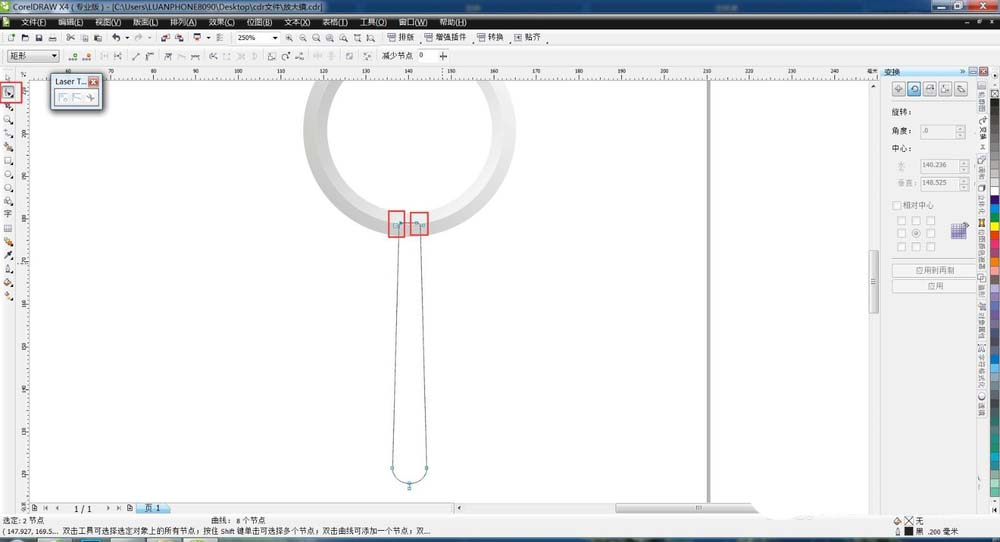Click the 应用到再制 button
Image resolution: width=1000 pixels, height=542 pixels.
coord(934,270)
